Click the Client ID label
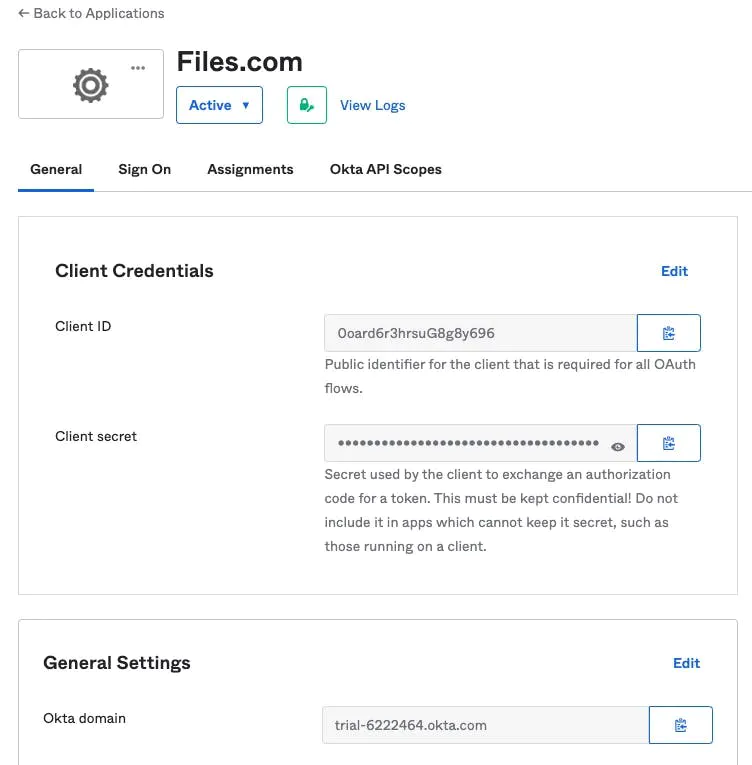The height and width of the screenshot is (765, 752). tap(83, 326)
